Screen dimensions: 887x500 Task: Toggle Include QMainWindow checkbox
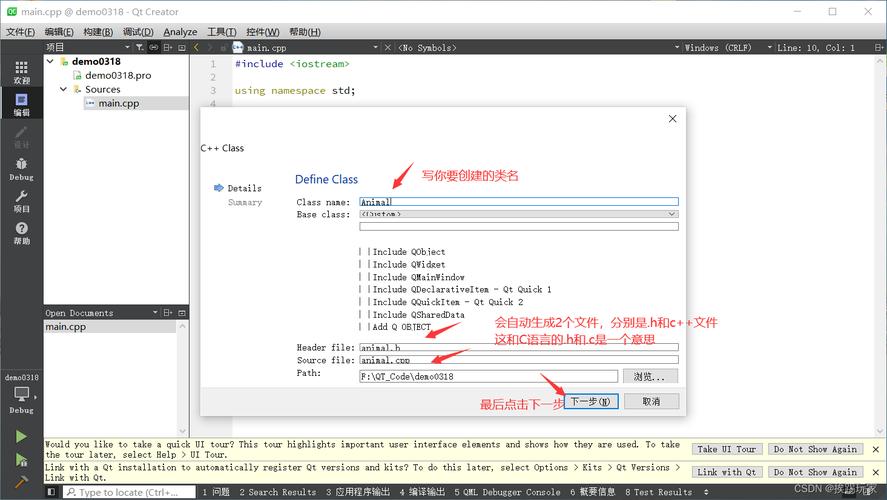(365, 277)
